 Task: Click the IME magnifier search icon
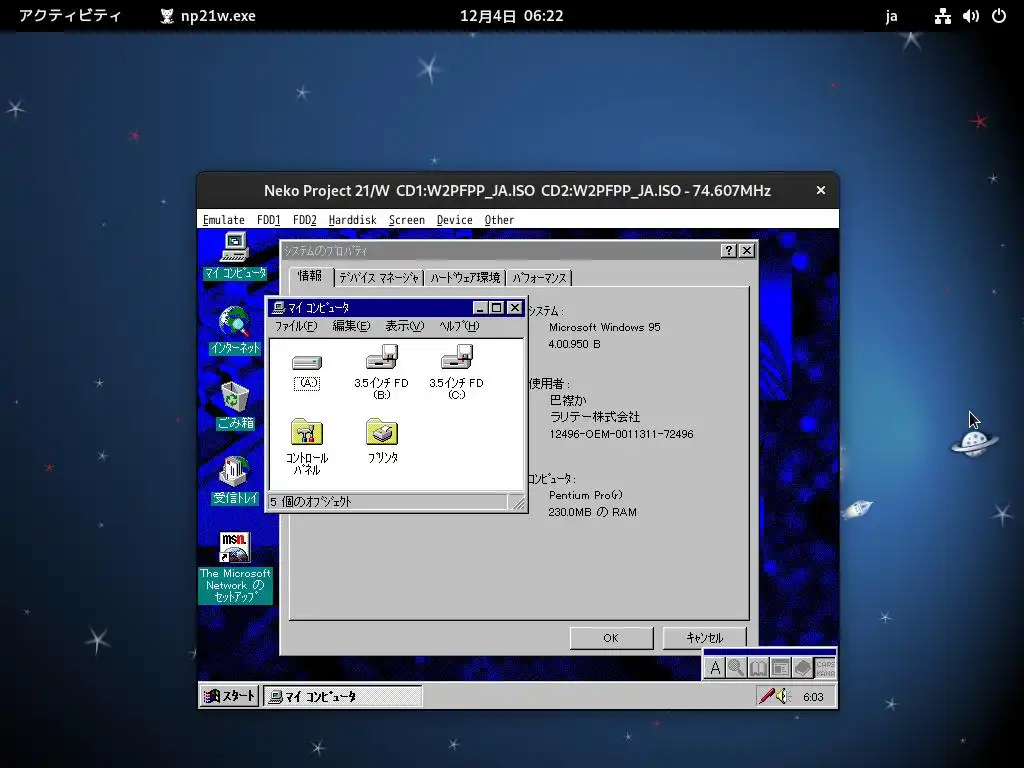coord(736,667)
